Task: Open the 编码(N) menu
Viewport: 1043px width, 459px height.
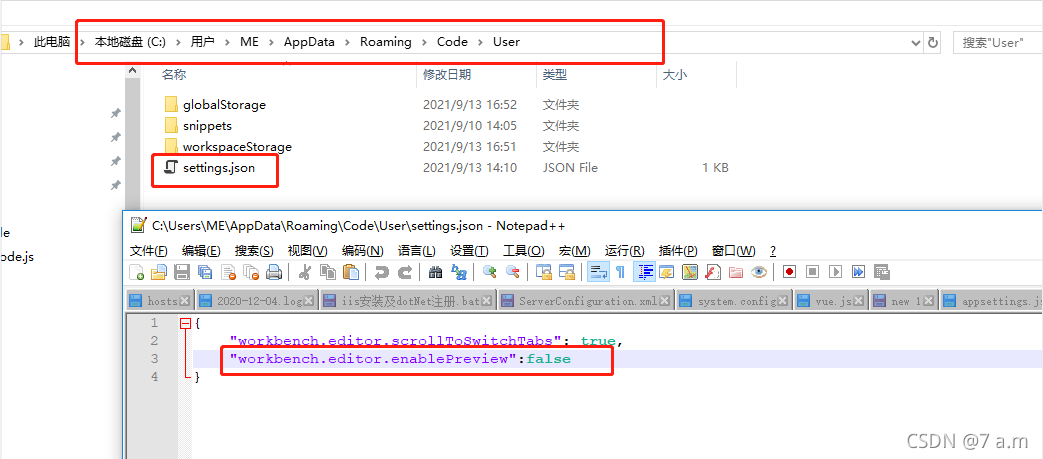Action: pos(363,251)
